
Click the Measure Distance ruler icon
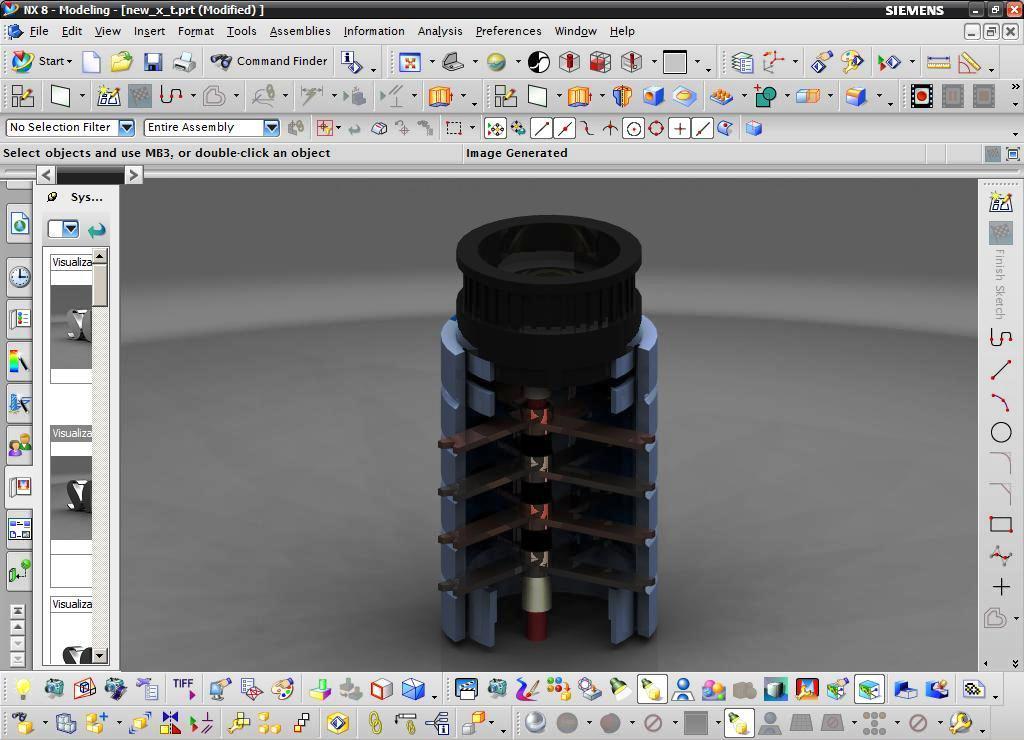coord(938,63)
